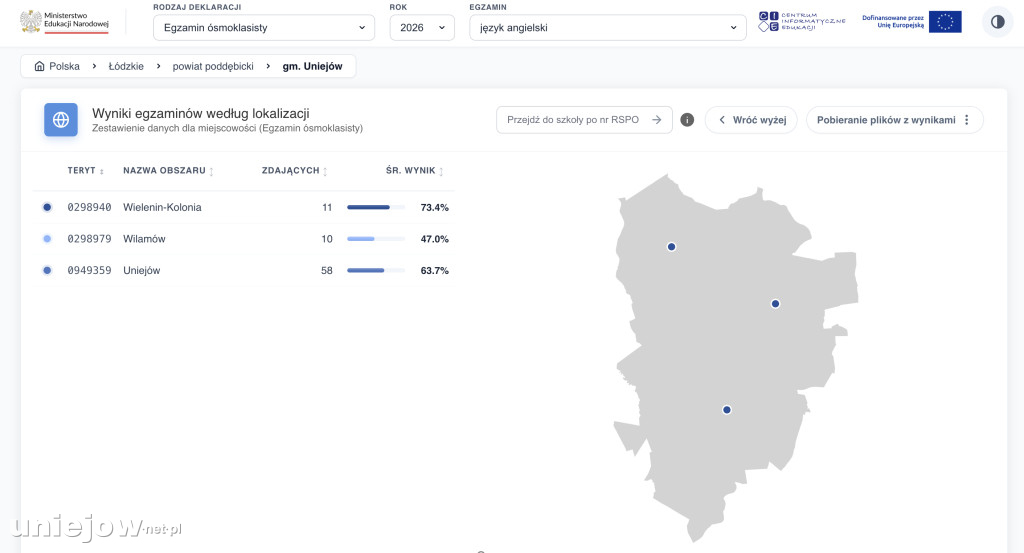This screenshot has height=553, width=1024.
Task: Select the eastern map marker point
Action: pos(775,304)
